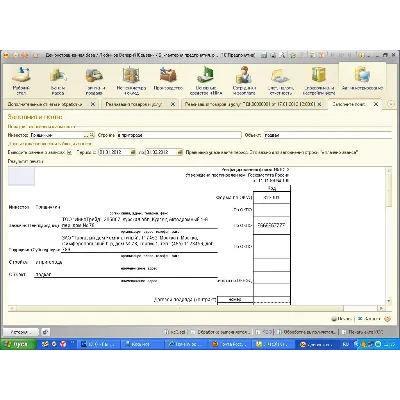400x400 pixels.
Task: Click the scroll right arrow of the result area
Action: click(x=382, y=308)
